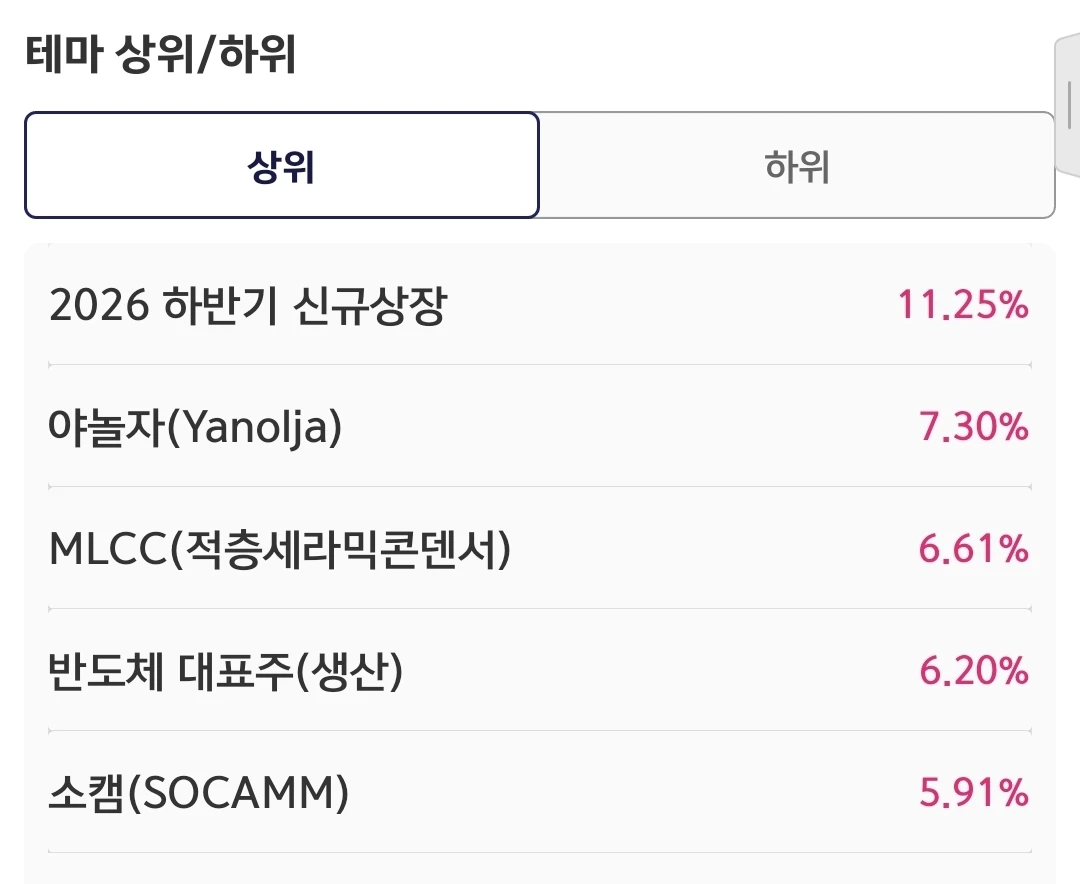1080x884 pixels.
Task: Select the 소캠(SOCAMM) theme row
Action: coord(539,792)
